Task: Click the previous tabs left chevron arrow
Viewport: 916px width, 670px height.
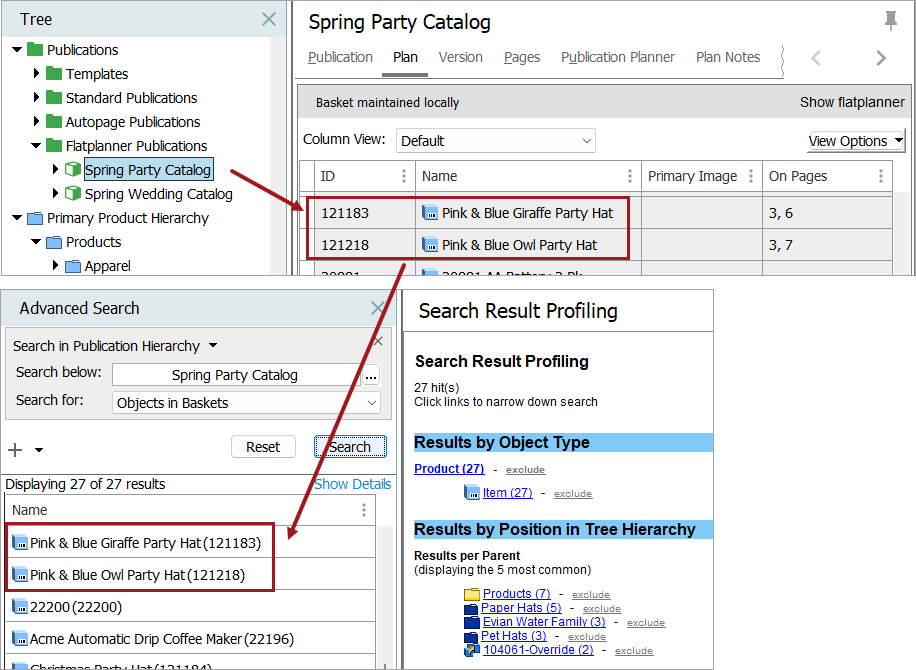Action: click(816, 58)
